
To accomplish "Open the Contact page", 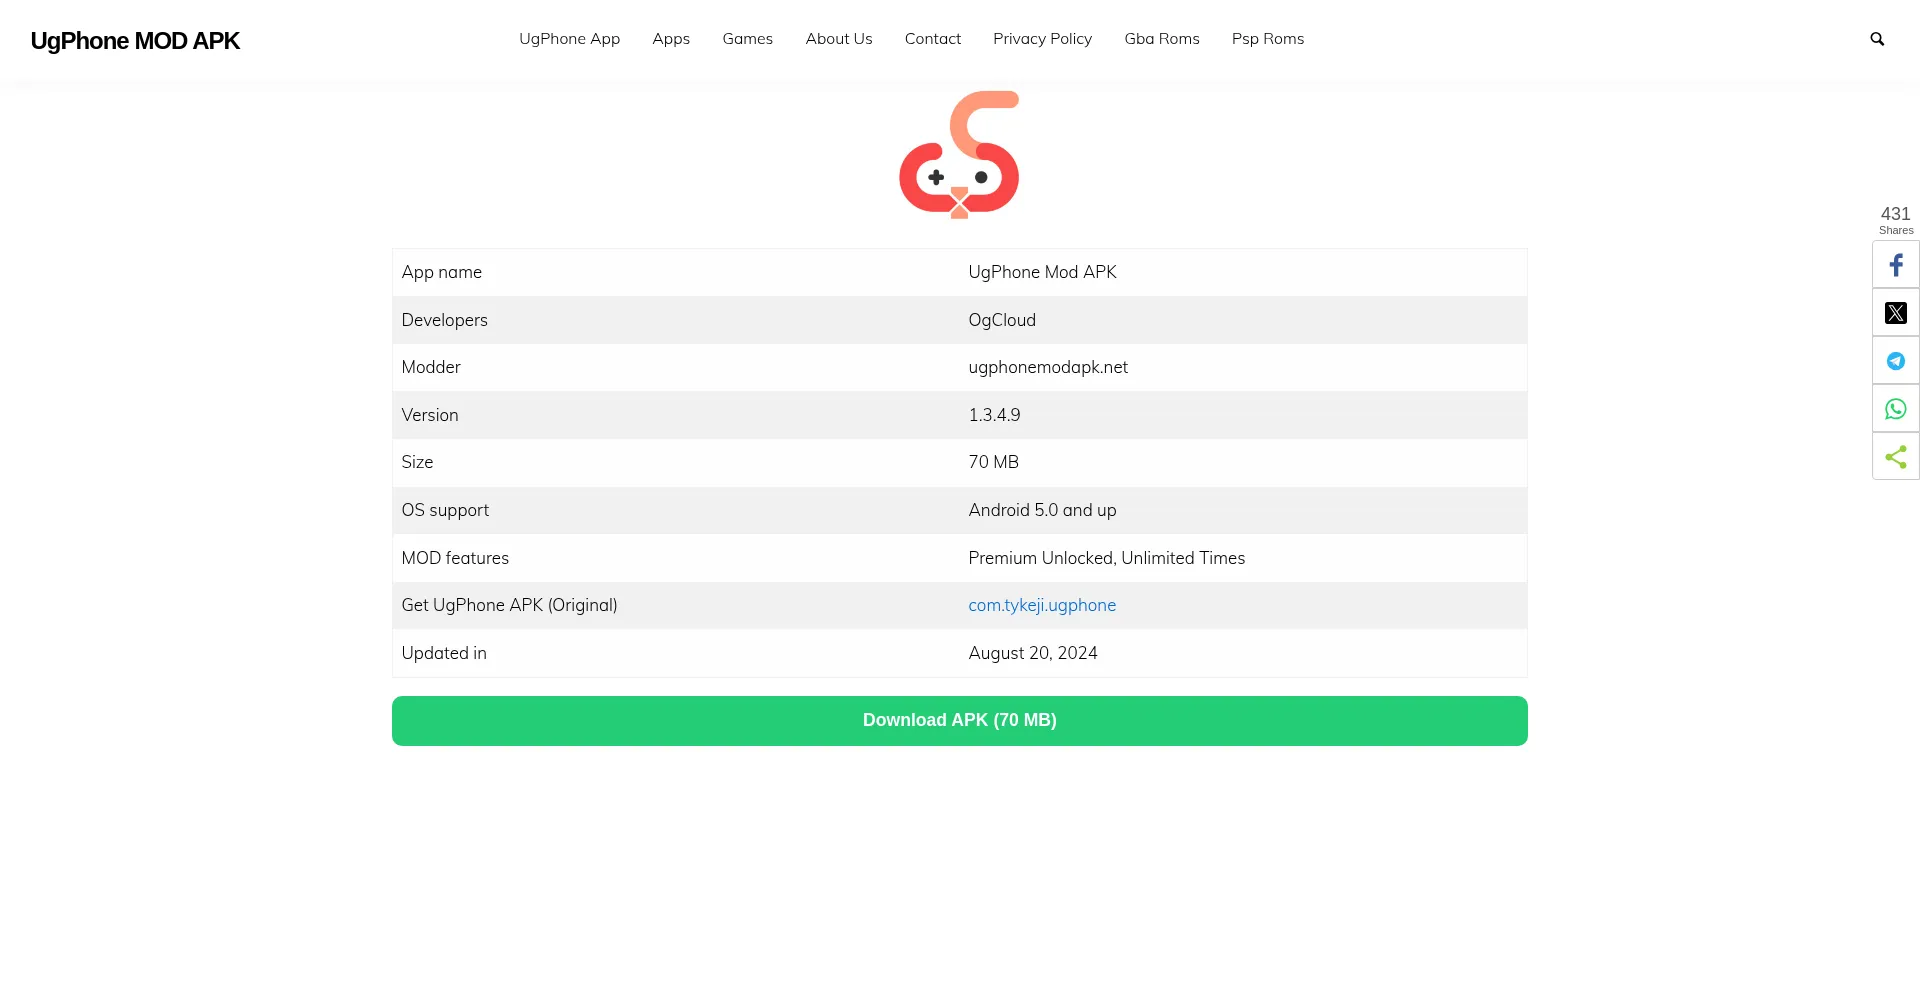I will point(933,39).
